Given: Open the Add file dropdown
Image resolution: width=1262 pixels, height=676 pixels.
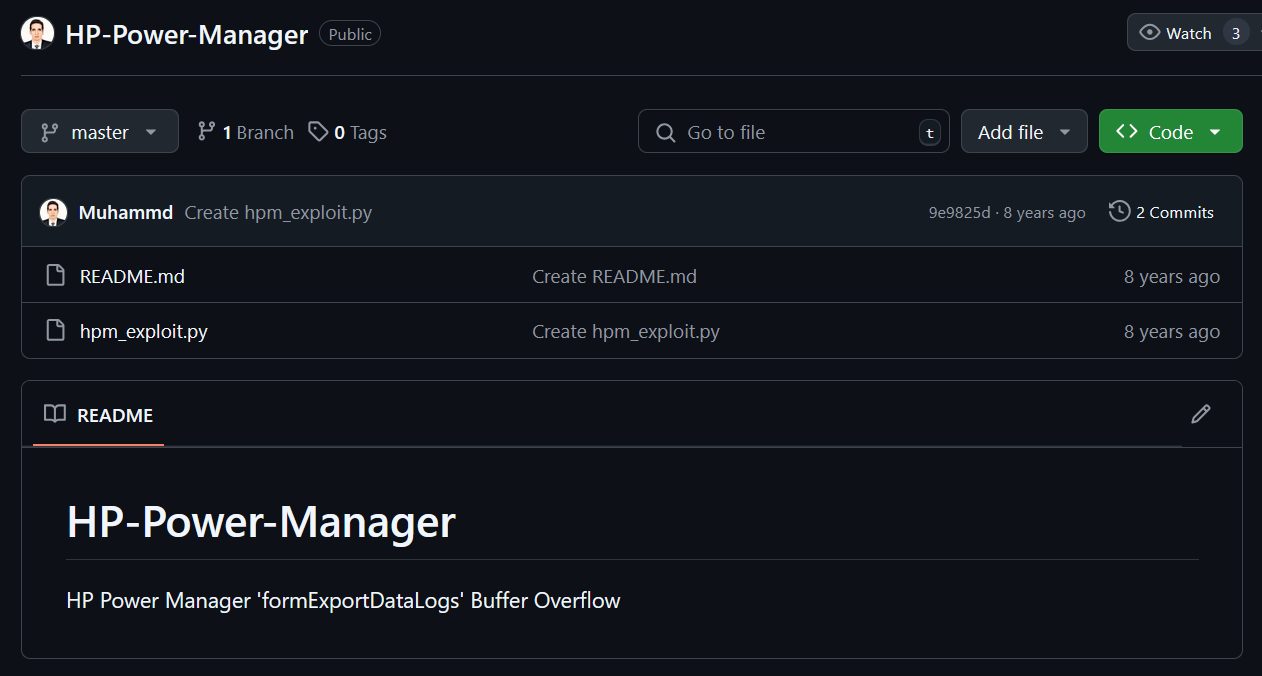Looking at the screenshot, I should click(x=1024, y=131).
